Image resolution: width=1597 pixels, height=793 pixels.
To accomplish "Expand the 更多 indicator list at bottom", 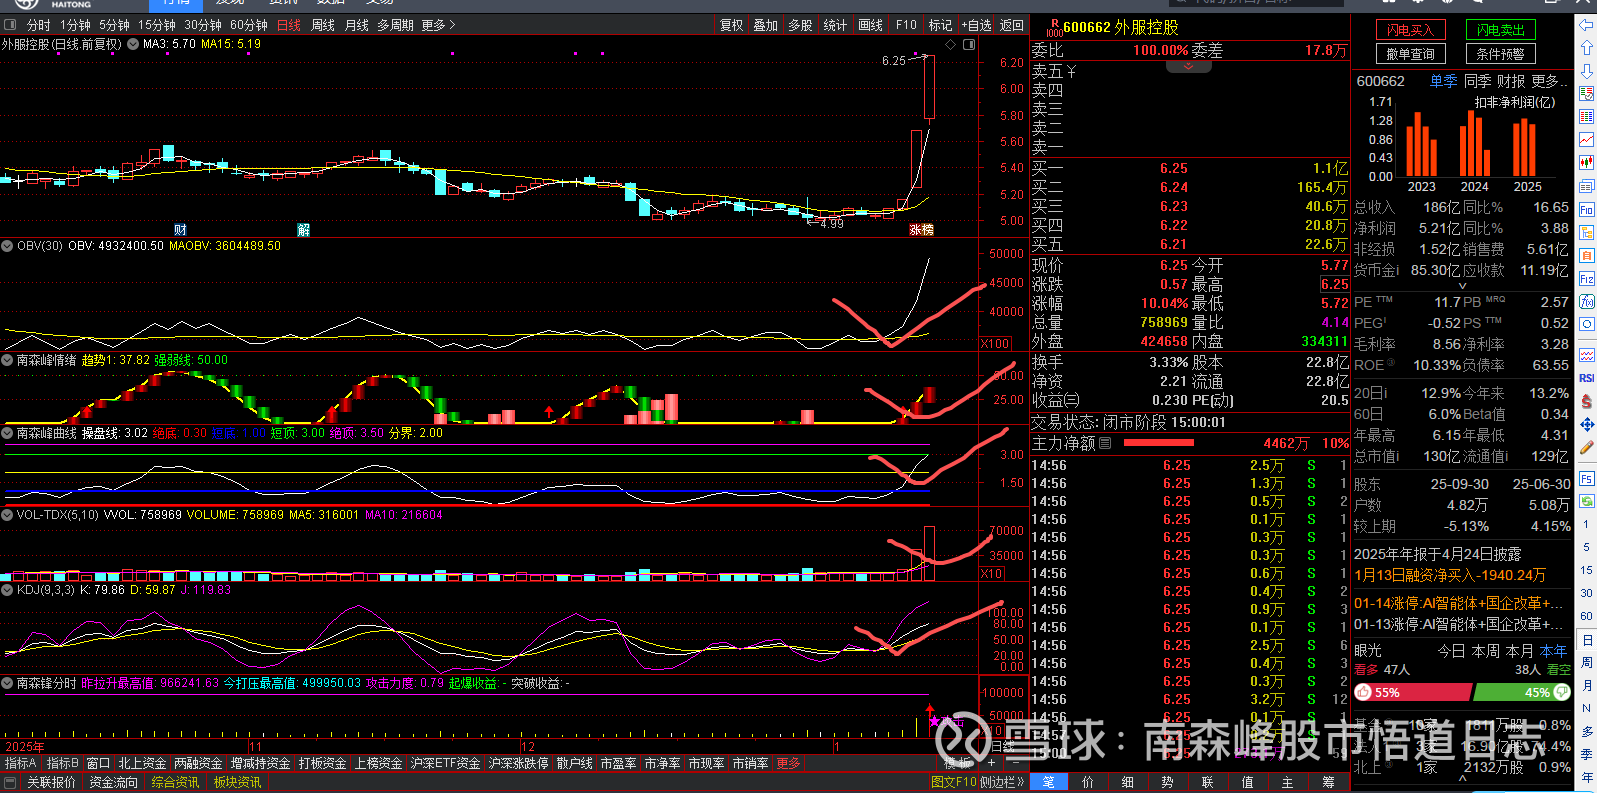I will [789, 763].
